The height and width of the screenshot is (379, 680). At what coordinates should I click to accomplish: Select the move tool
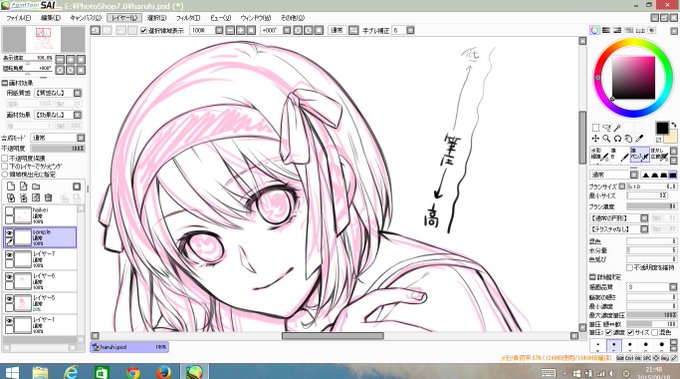coord(595,139)
